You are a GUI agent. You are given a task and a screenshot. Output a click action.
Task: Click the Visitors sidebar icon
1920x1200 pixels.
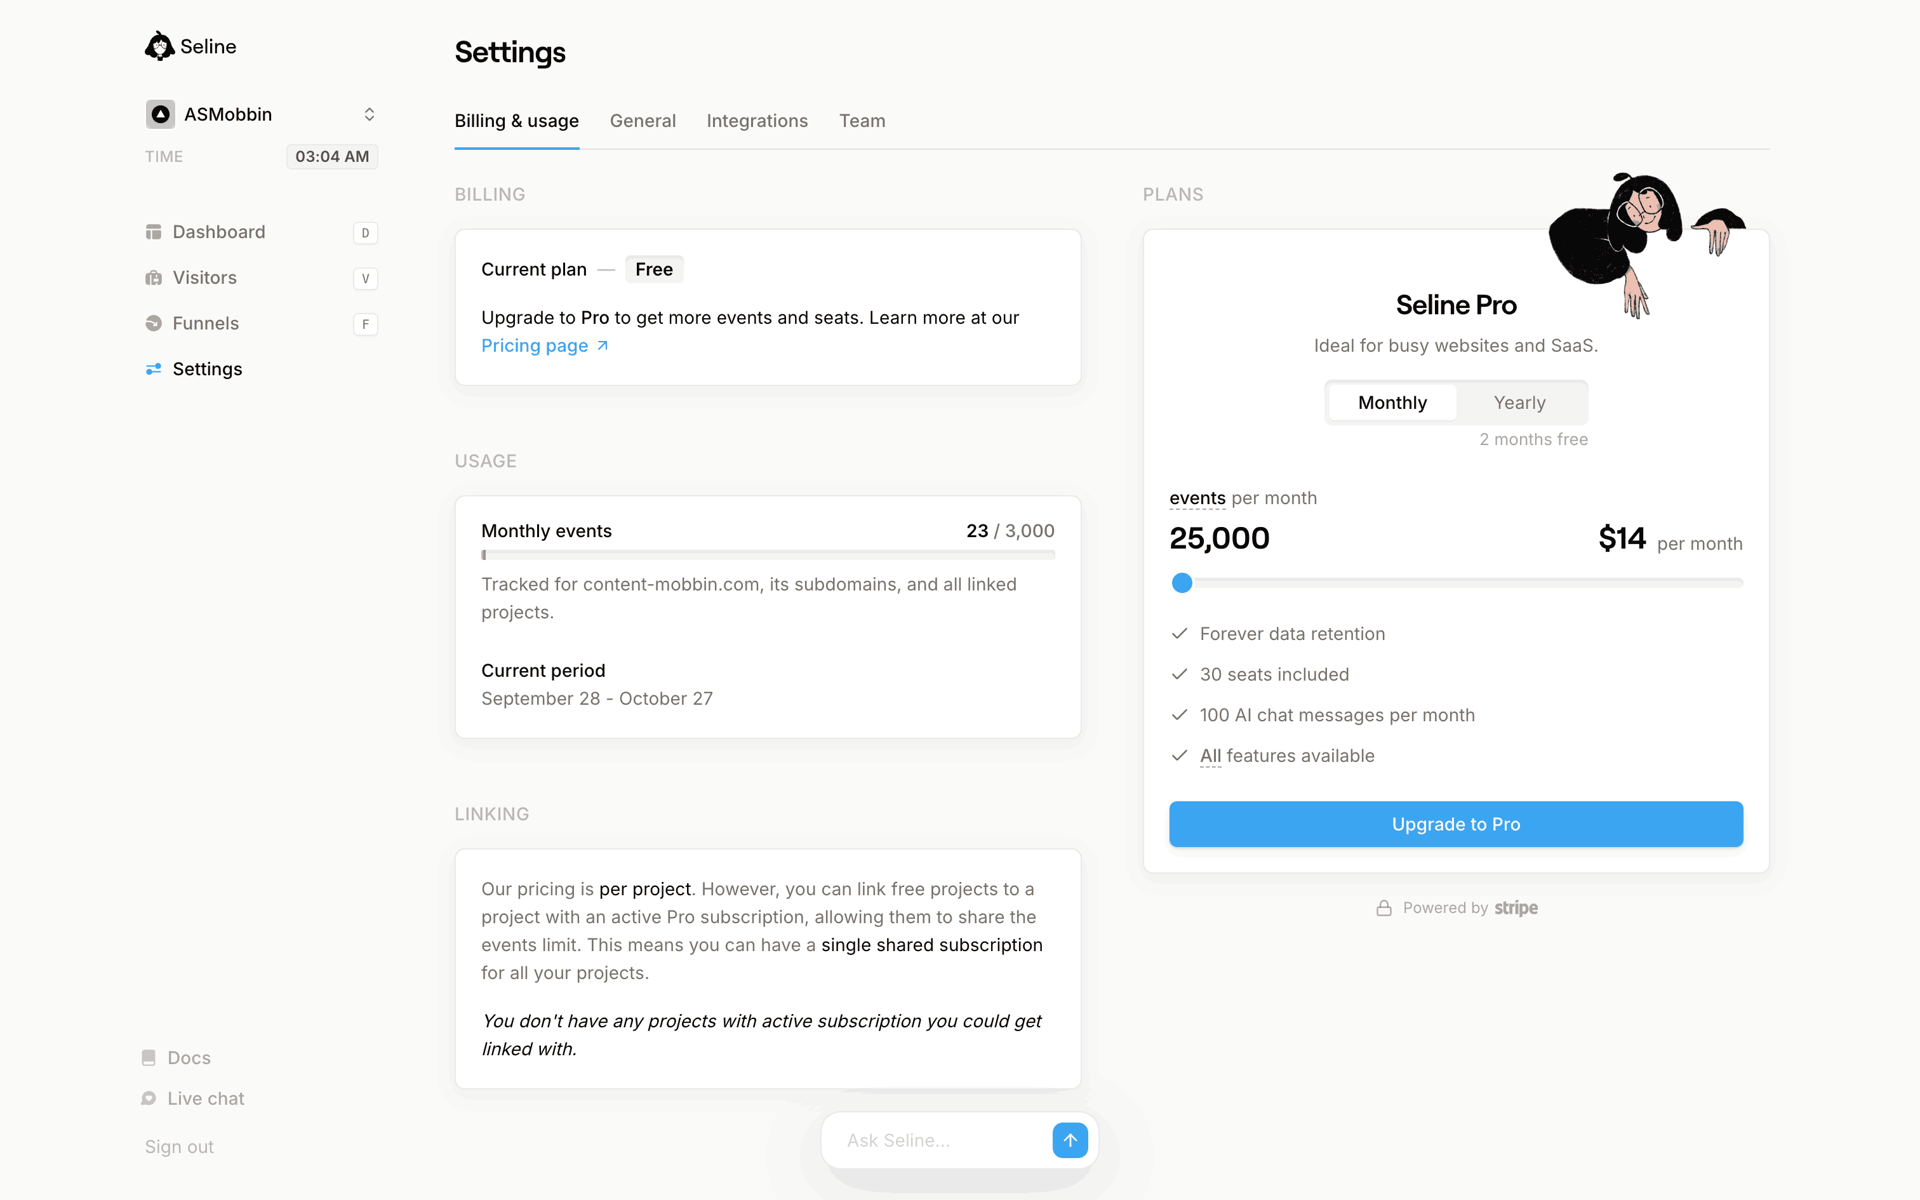[x=153, y=278]
